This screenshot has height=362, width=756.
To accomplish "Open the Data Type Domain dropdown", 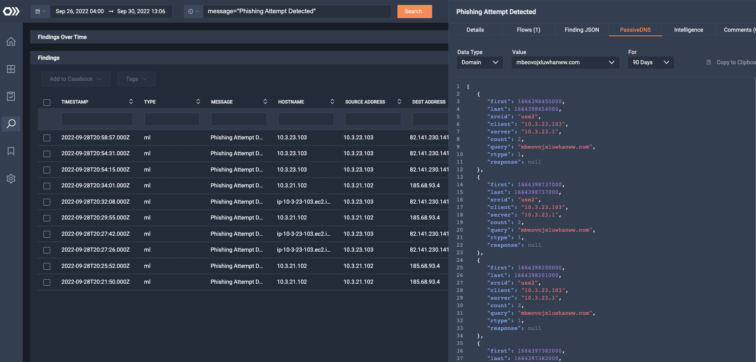I will (x=480, y=63).
